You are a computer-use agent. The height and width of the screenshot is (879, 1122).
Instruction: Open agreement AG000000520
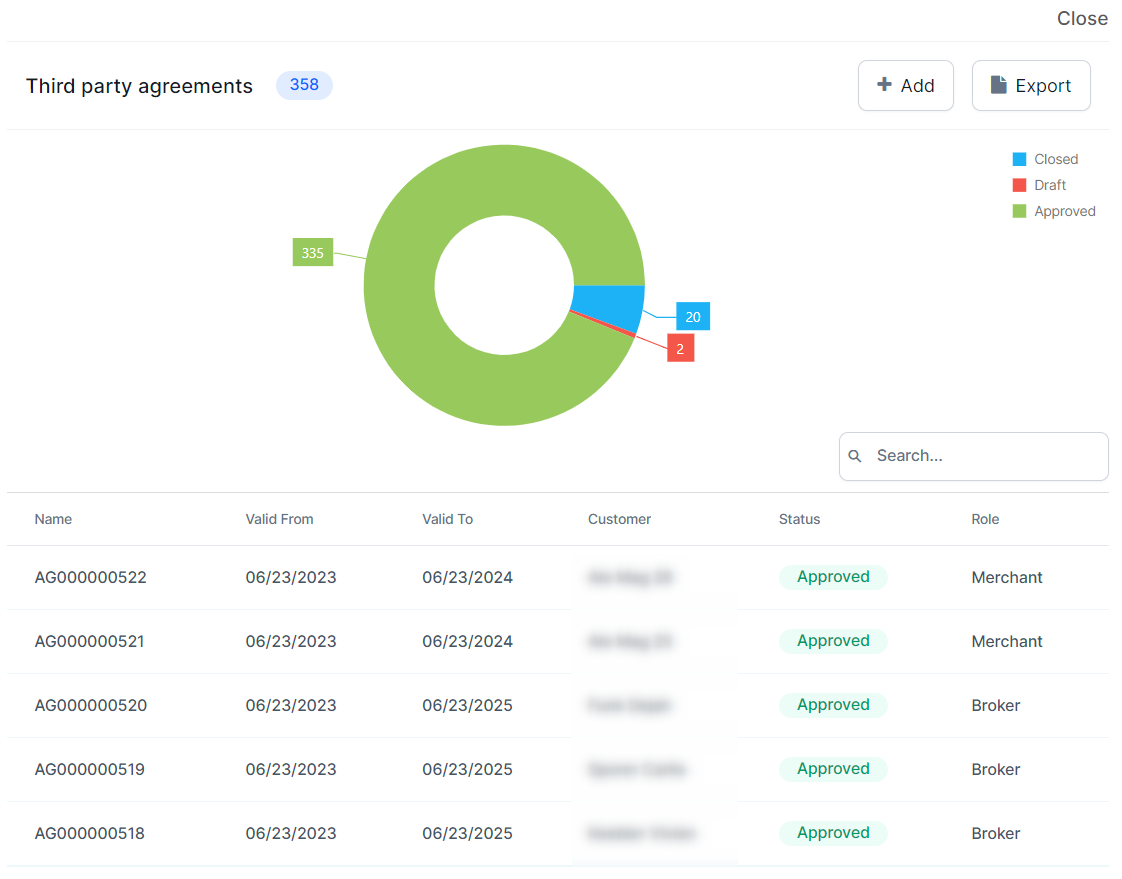90,705
